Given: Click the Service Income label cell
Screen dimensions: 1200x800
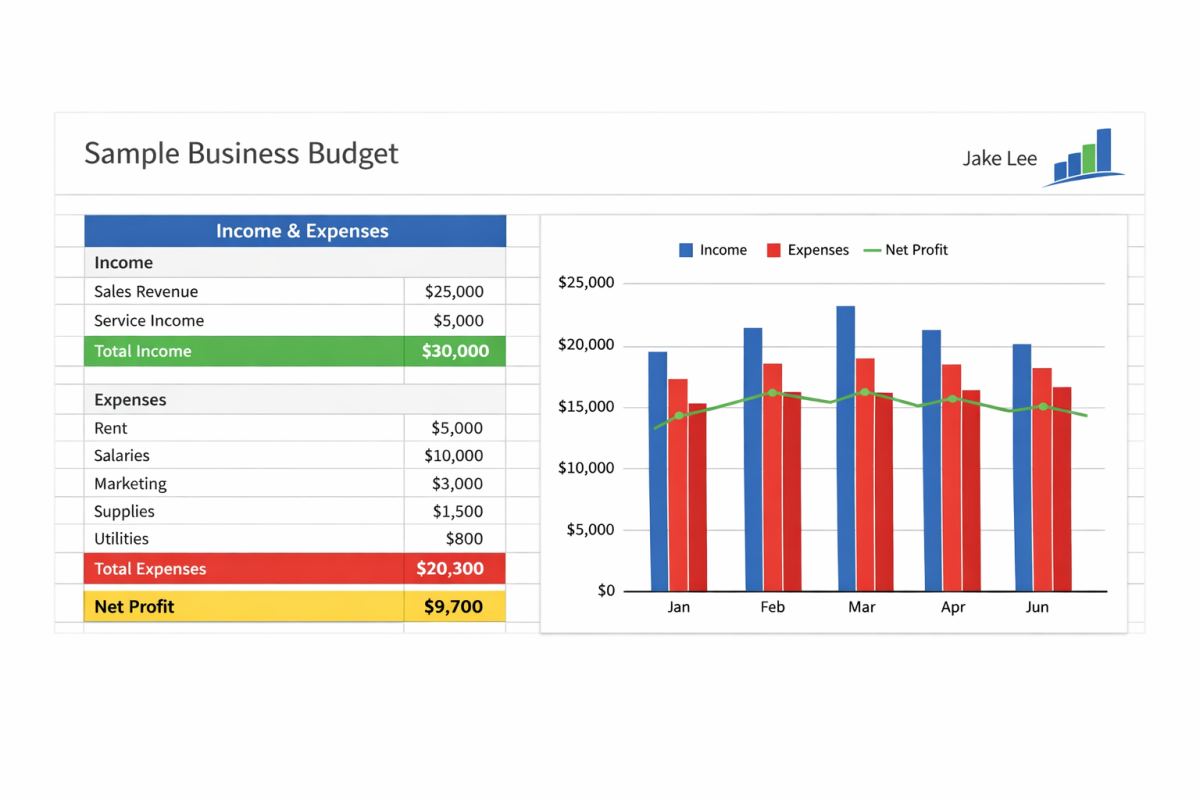Looking at the screenshot, I should [149, 321].
